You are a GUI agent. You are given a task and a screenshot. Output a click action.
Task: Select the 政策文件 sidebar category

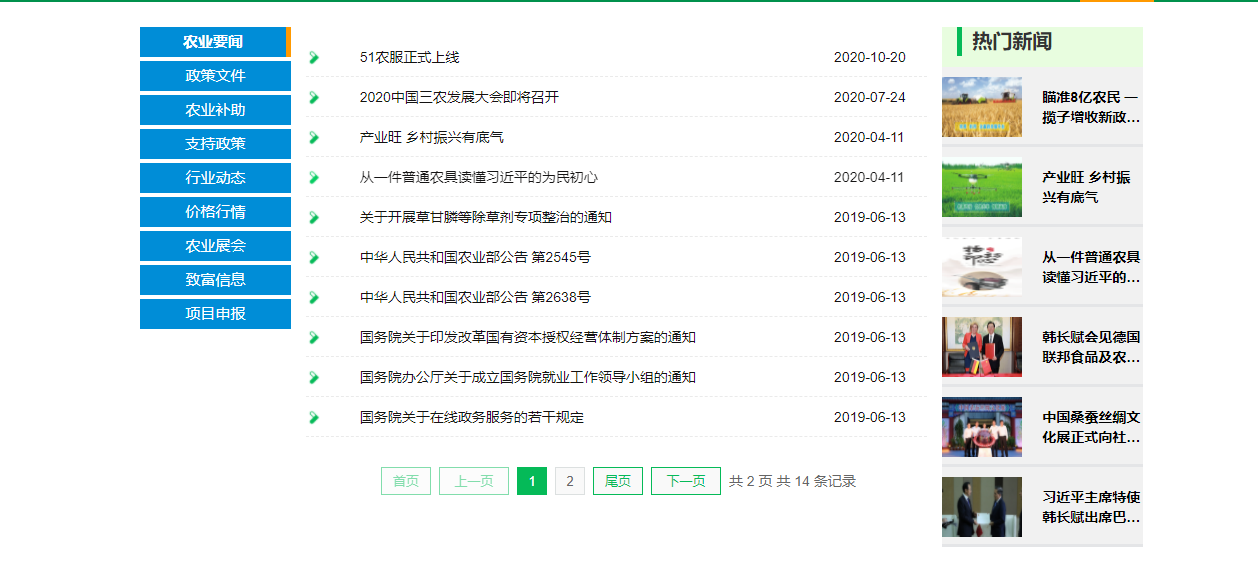click(215, 76)
